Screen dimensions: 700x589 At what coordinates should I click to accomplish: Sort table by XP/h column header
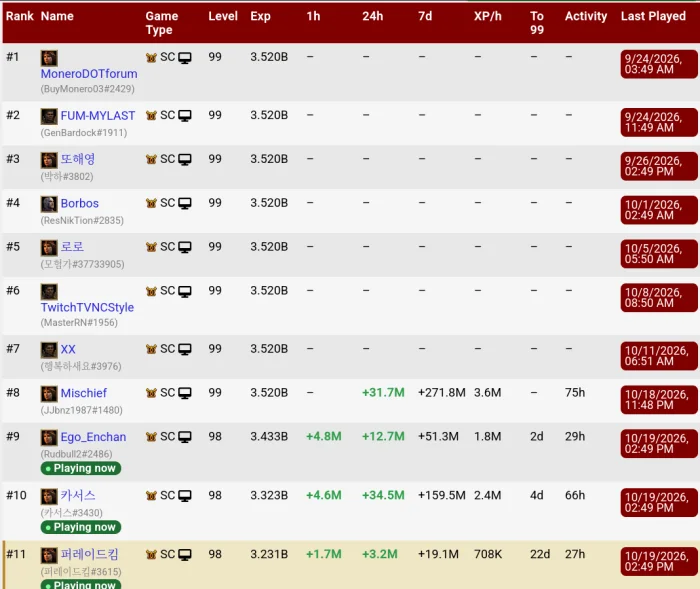(x=488, y=17)
